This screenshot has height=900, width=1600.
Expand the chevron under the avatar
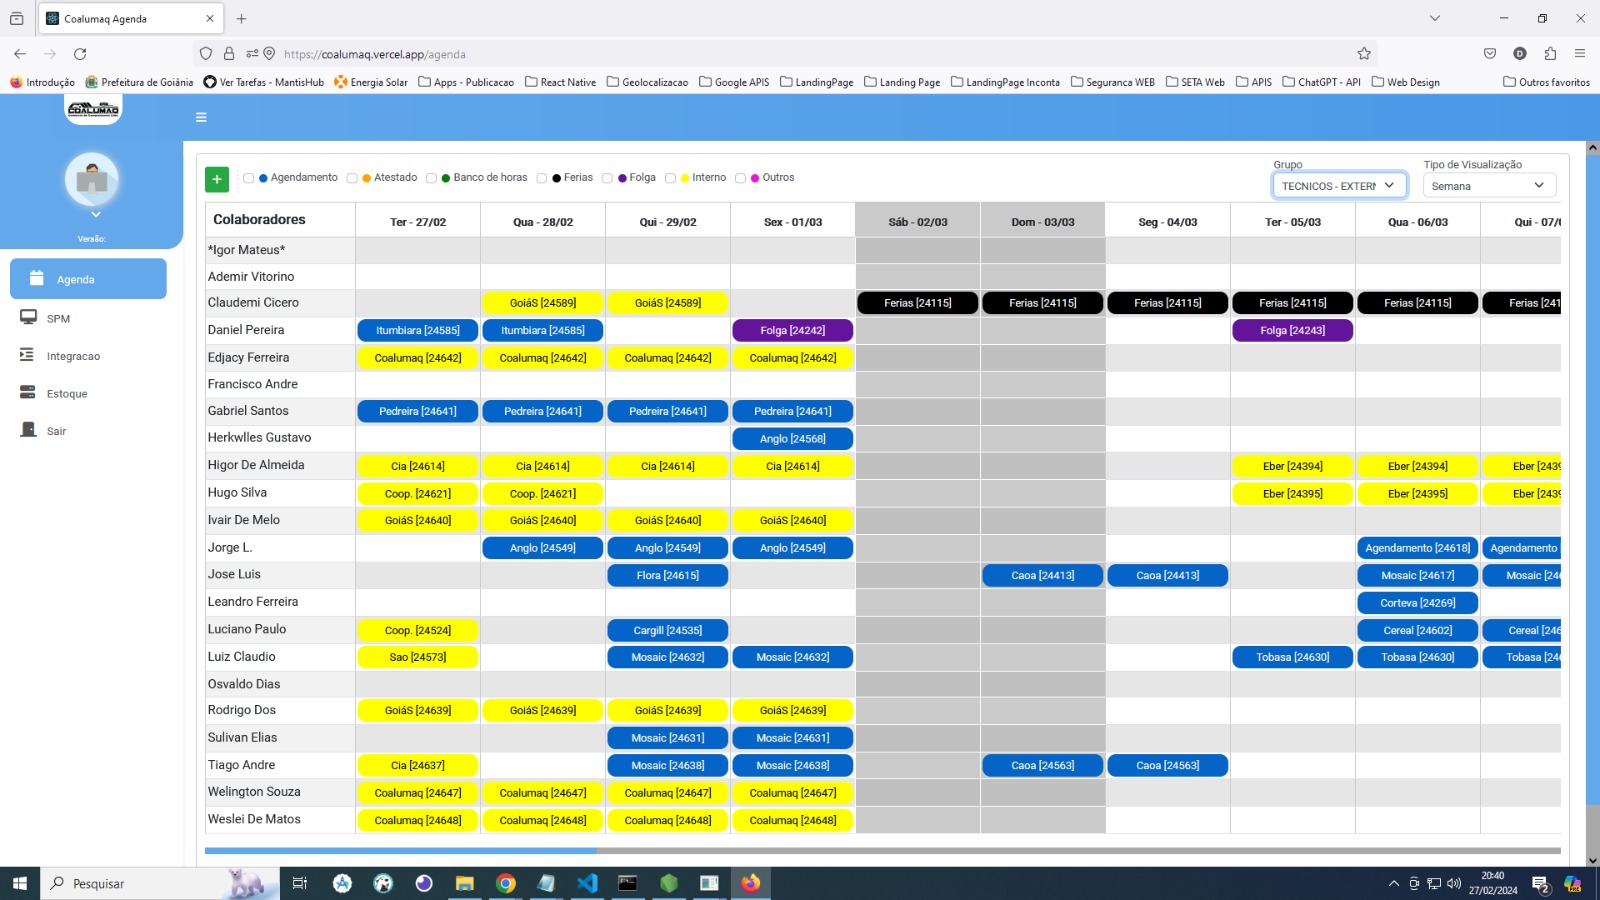96,214
